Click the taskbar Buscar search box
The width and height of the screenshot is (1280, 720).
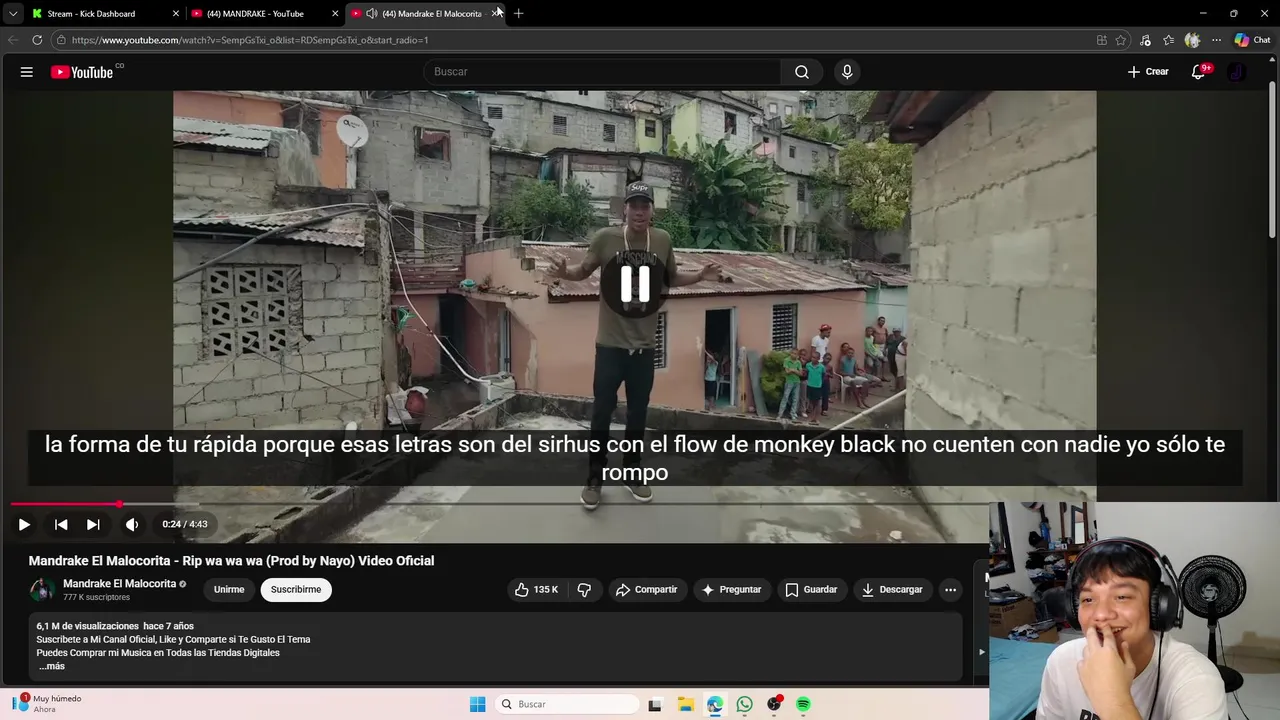[x=568, y=704]
